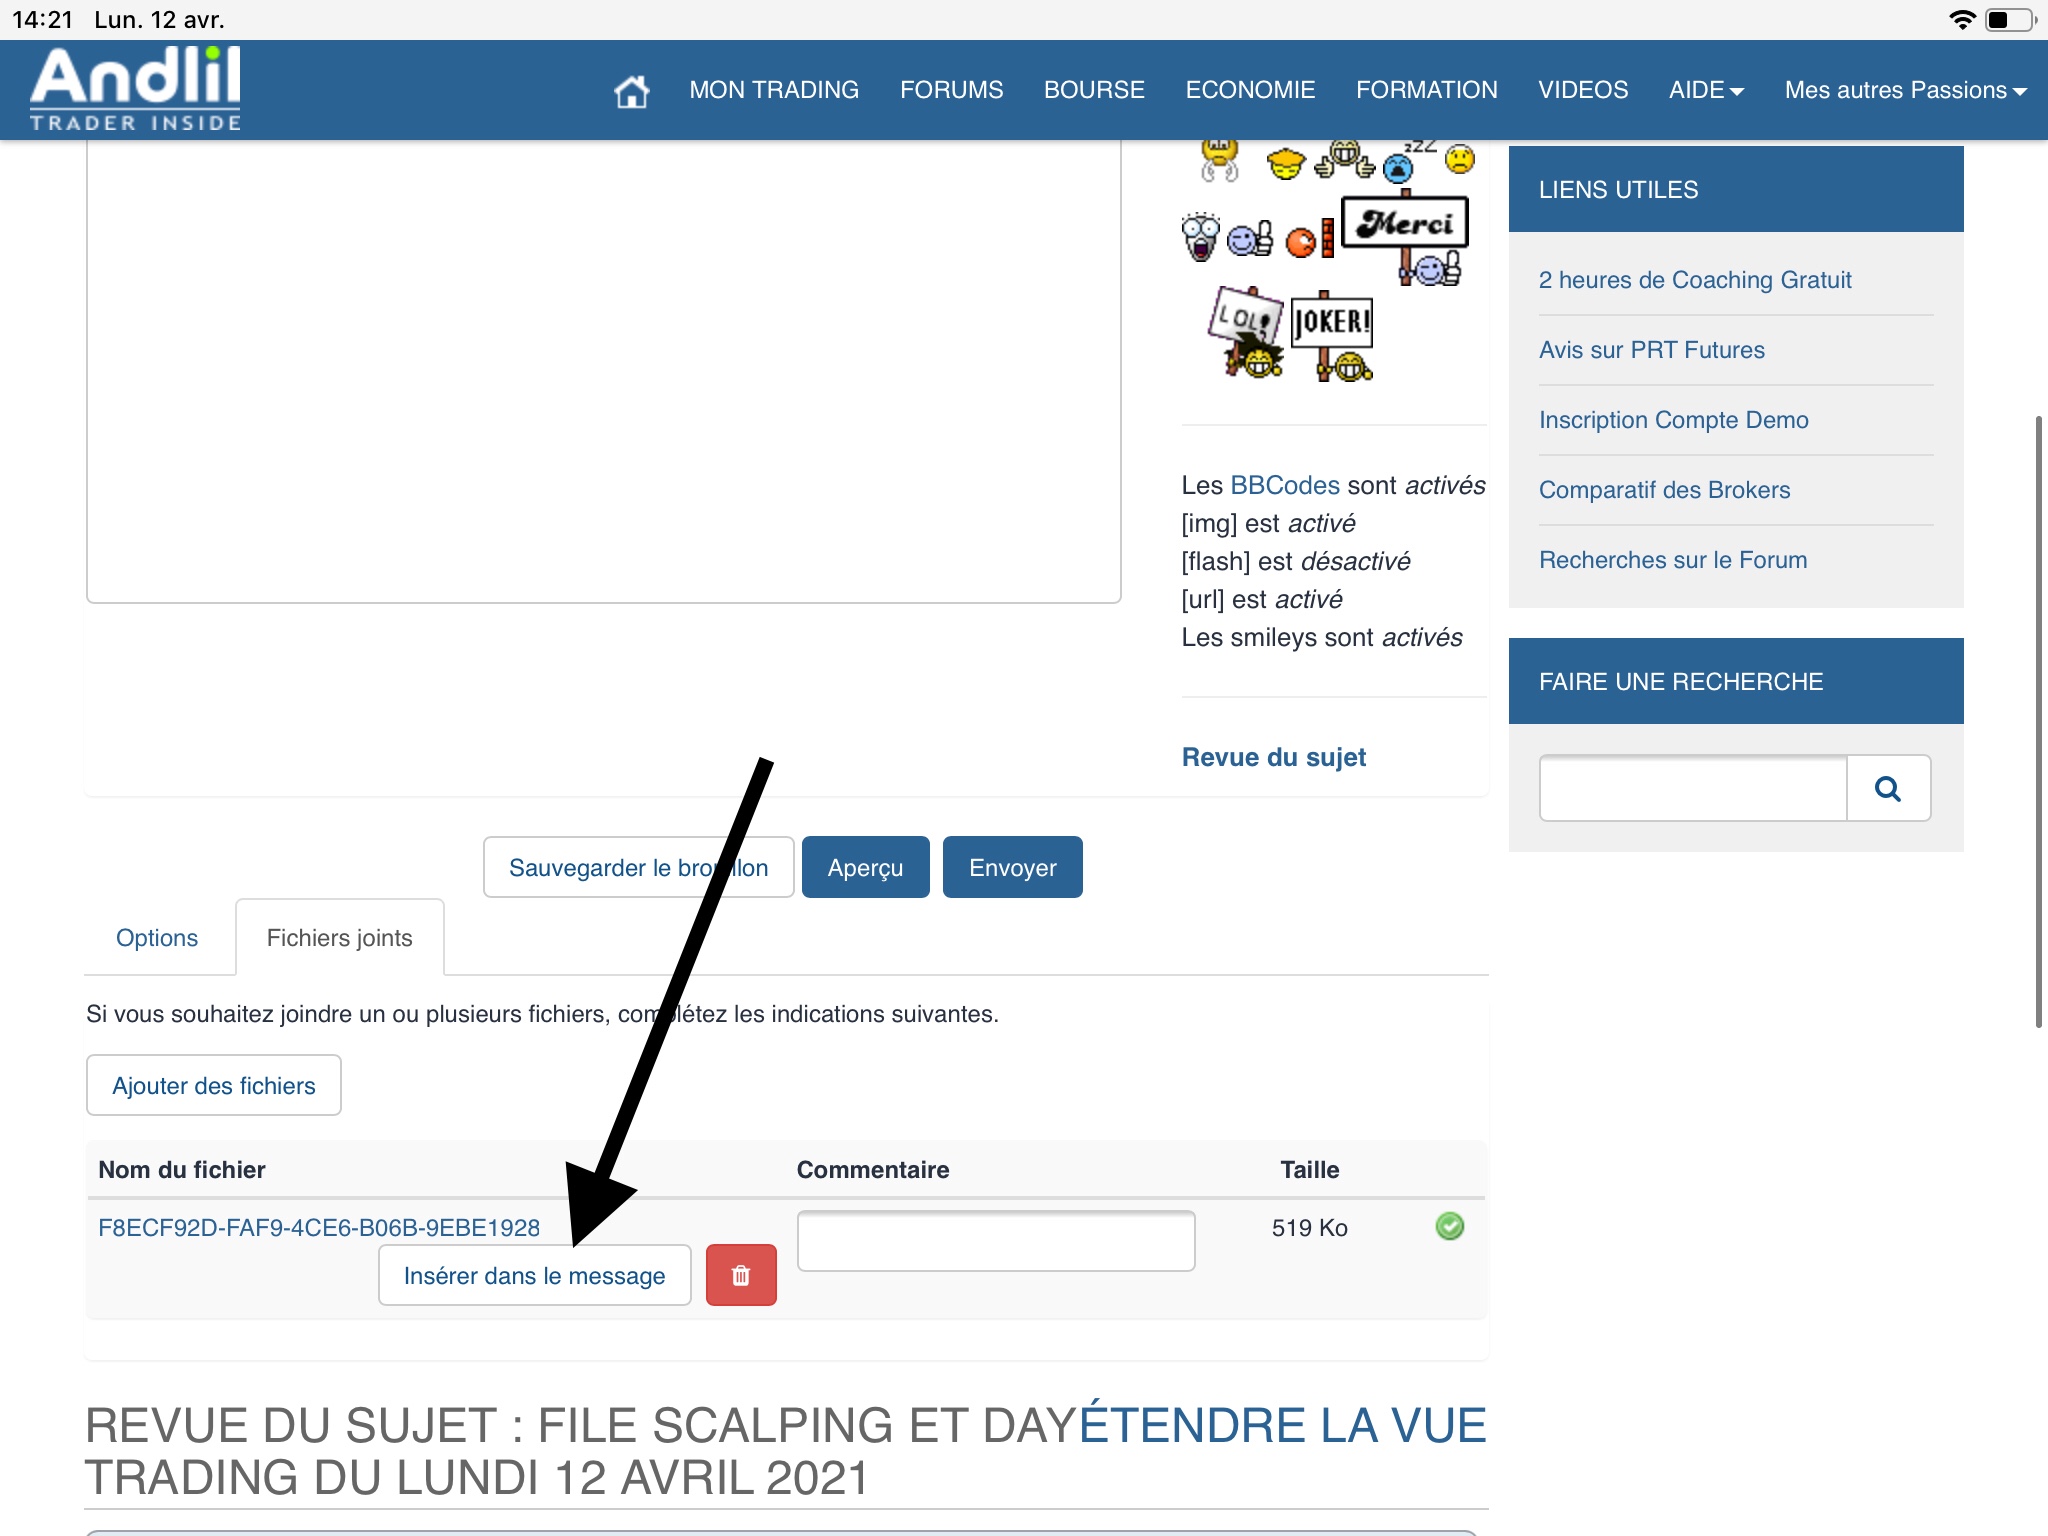The width and height of the screenshot is (2048, 1536).
Task: Click the green upload success checkmark
Action: pos(1449,1226)
